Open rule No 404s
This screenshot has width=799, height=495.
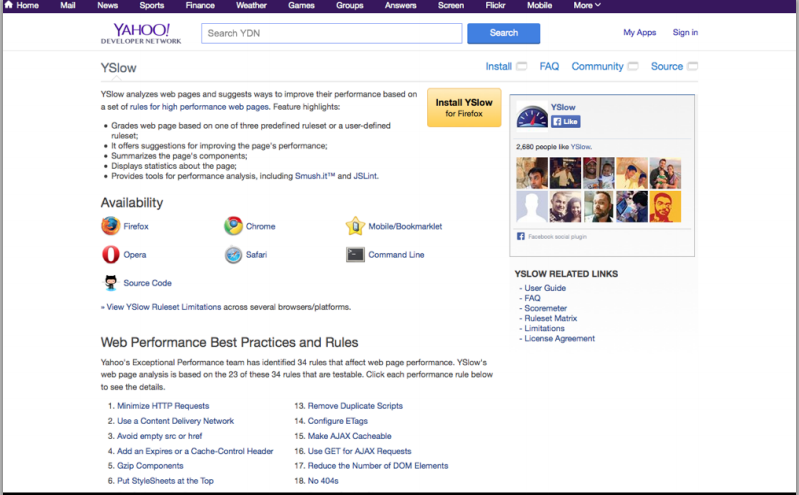click(323, 481)
